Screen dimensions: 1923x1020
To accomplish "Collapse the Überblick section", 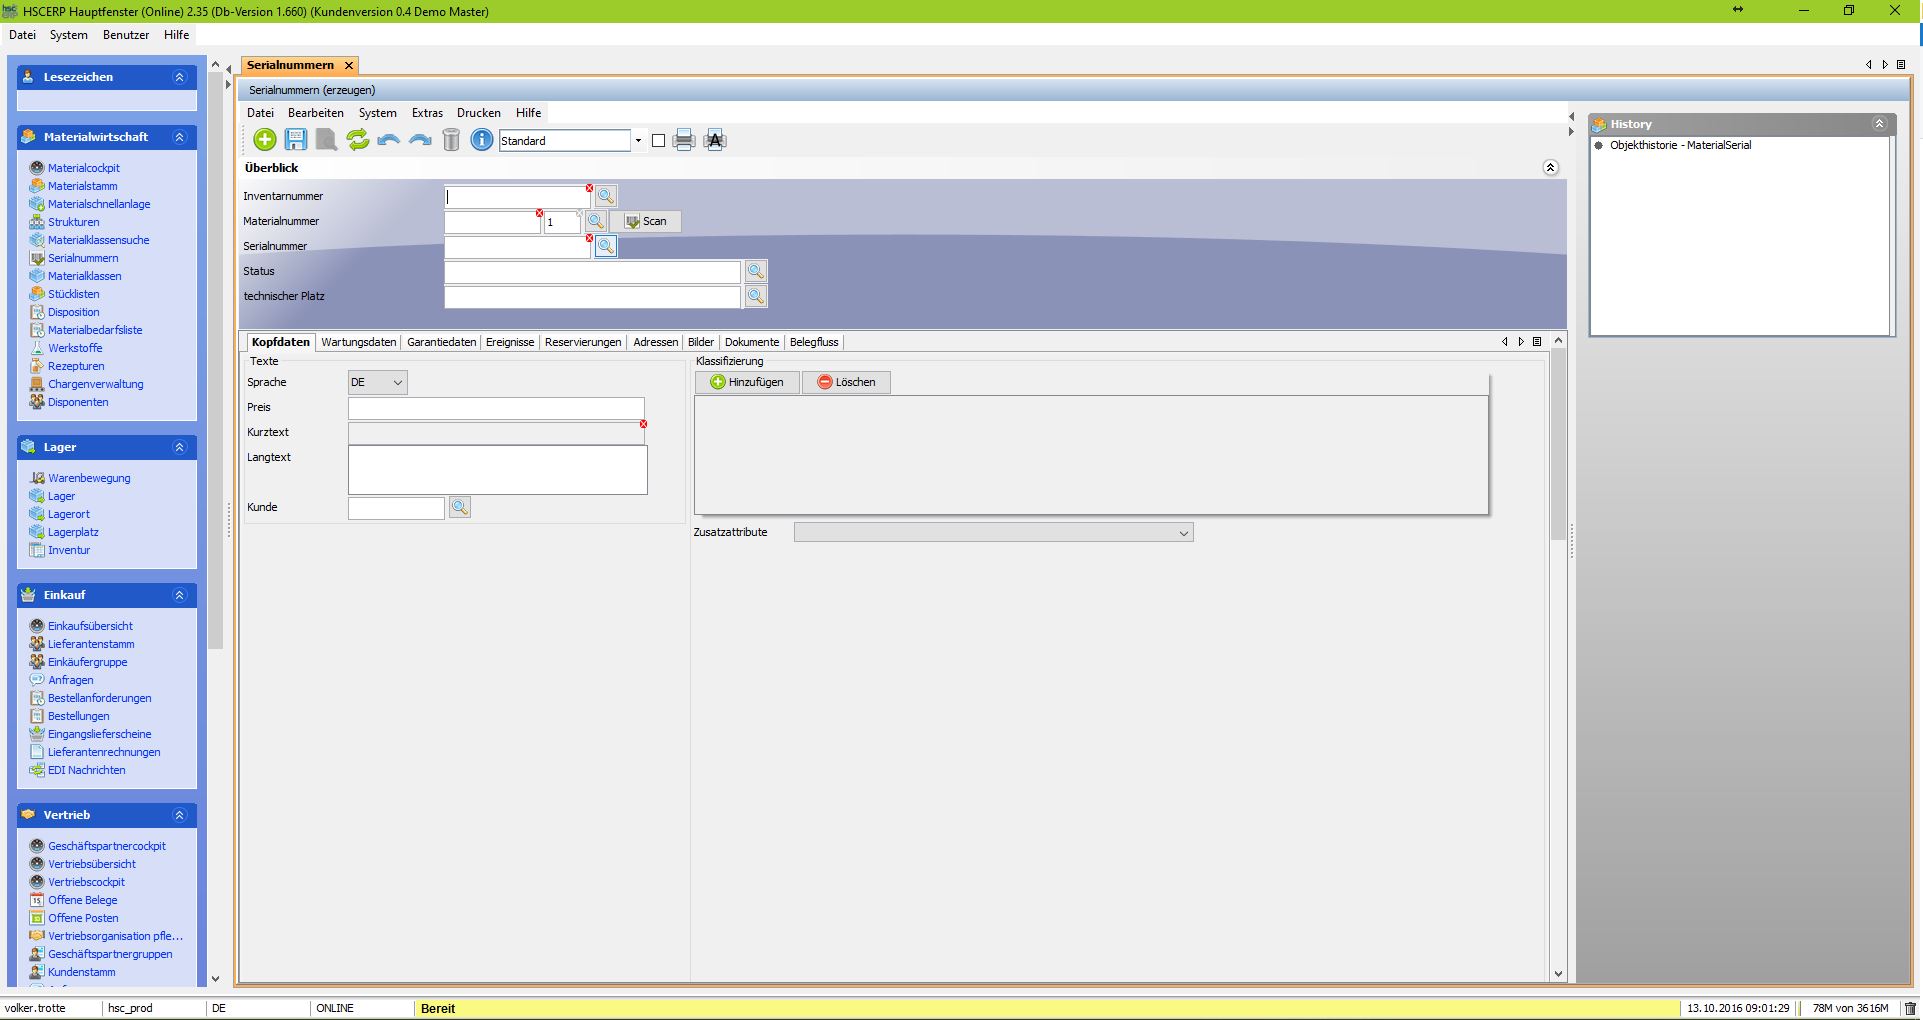I will pos(1550,168).
